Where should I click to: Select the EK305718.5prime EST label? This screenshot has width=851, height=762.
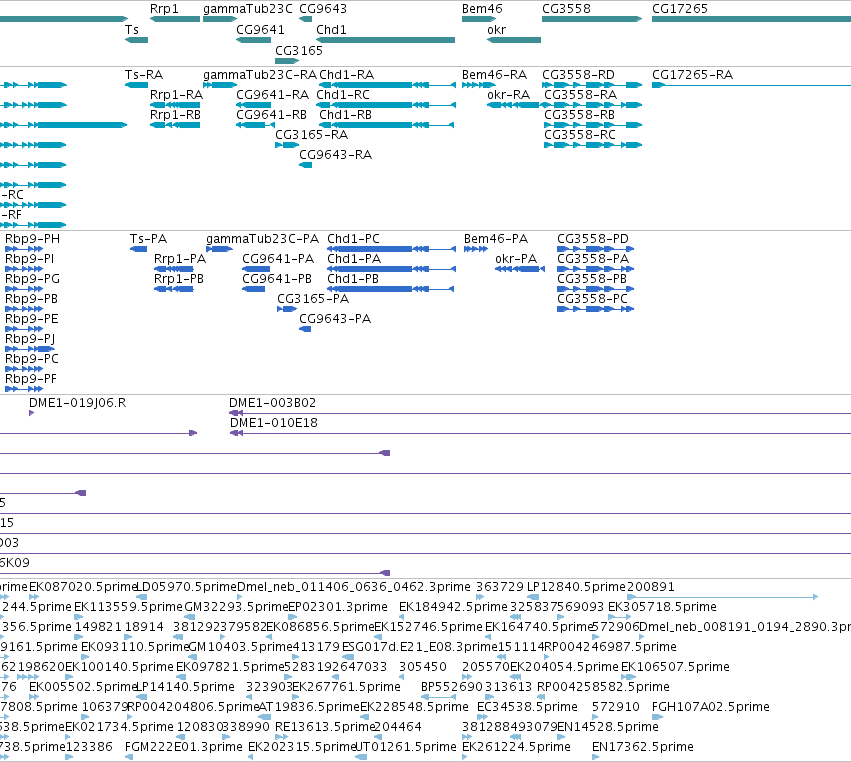tap(662, 607)
